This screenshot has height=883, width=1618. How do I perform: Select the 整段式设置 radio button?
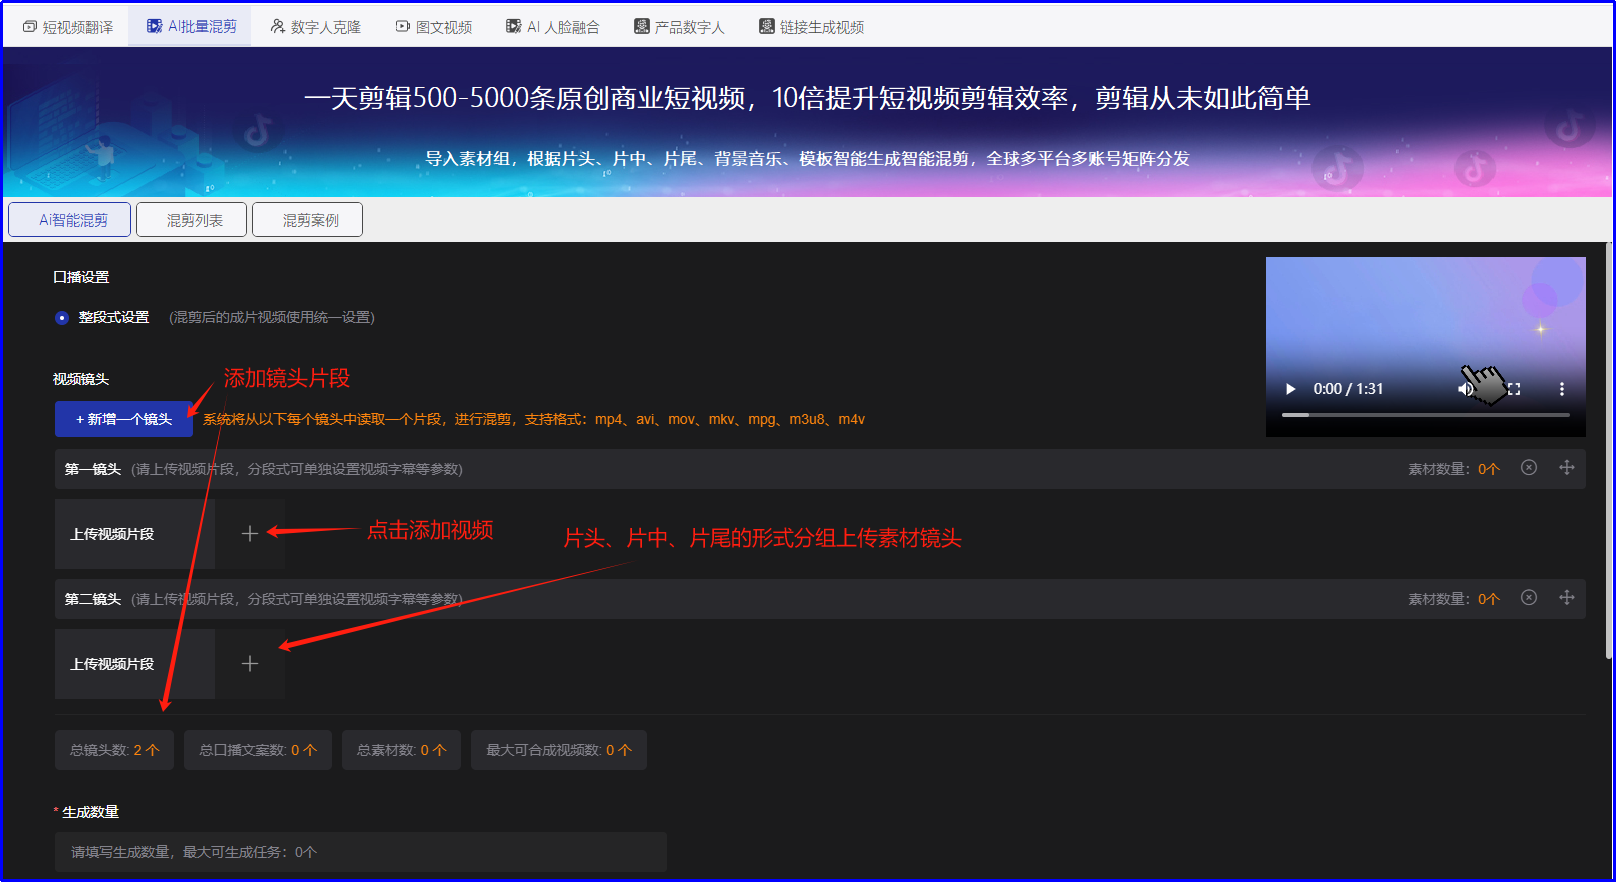(62, 318)
